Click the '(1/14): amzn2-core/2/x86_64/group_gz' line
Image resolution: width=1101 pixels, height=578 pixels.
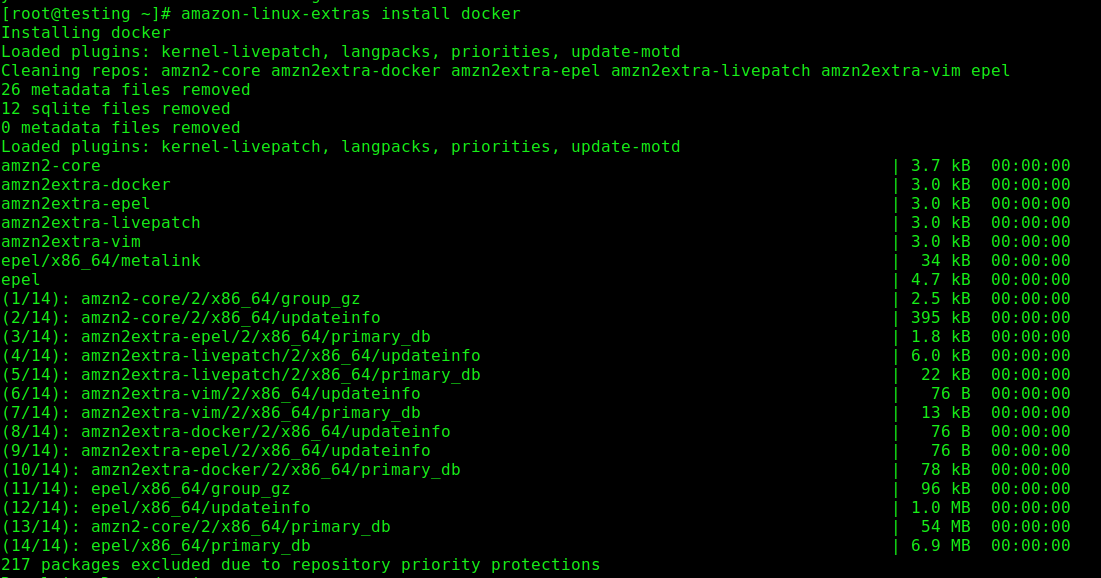pyautogui.click(x=181, y=299)
